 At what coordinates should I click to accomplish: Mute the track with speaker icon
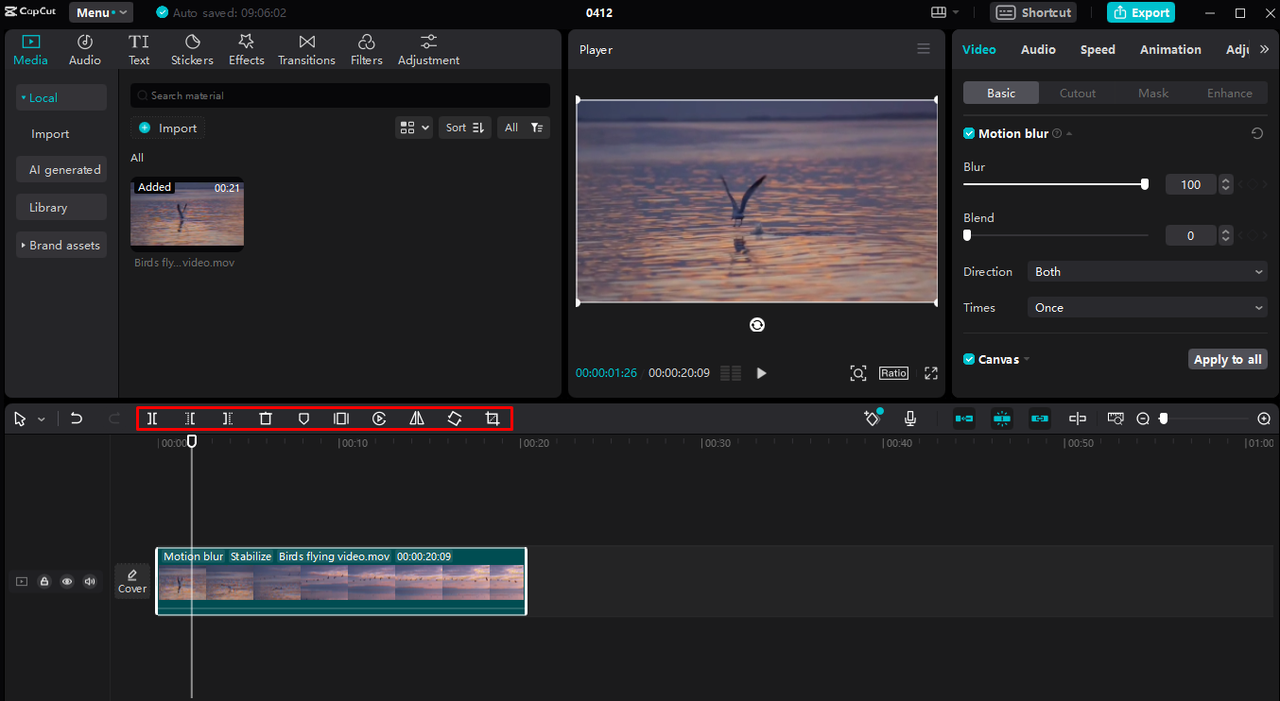coord(90,581)
